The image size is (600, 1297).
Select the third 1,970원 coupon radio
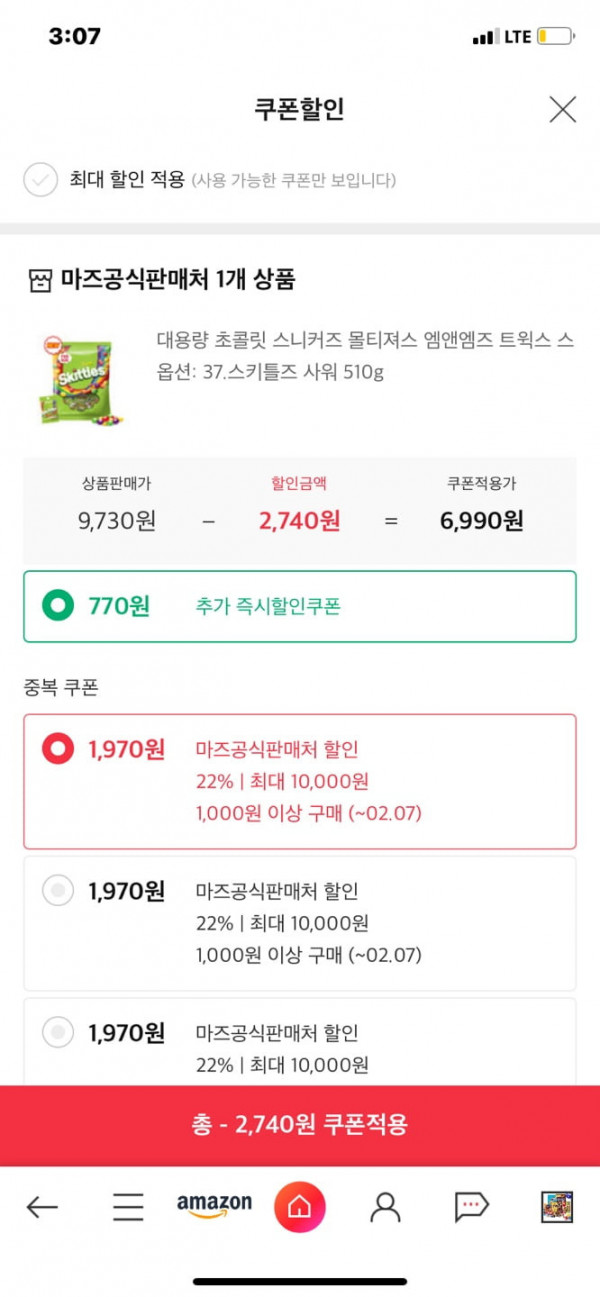pos(58,1031)
